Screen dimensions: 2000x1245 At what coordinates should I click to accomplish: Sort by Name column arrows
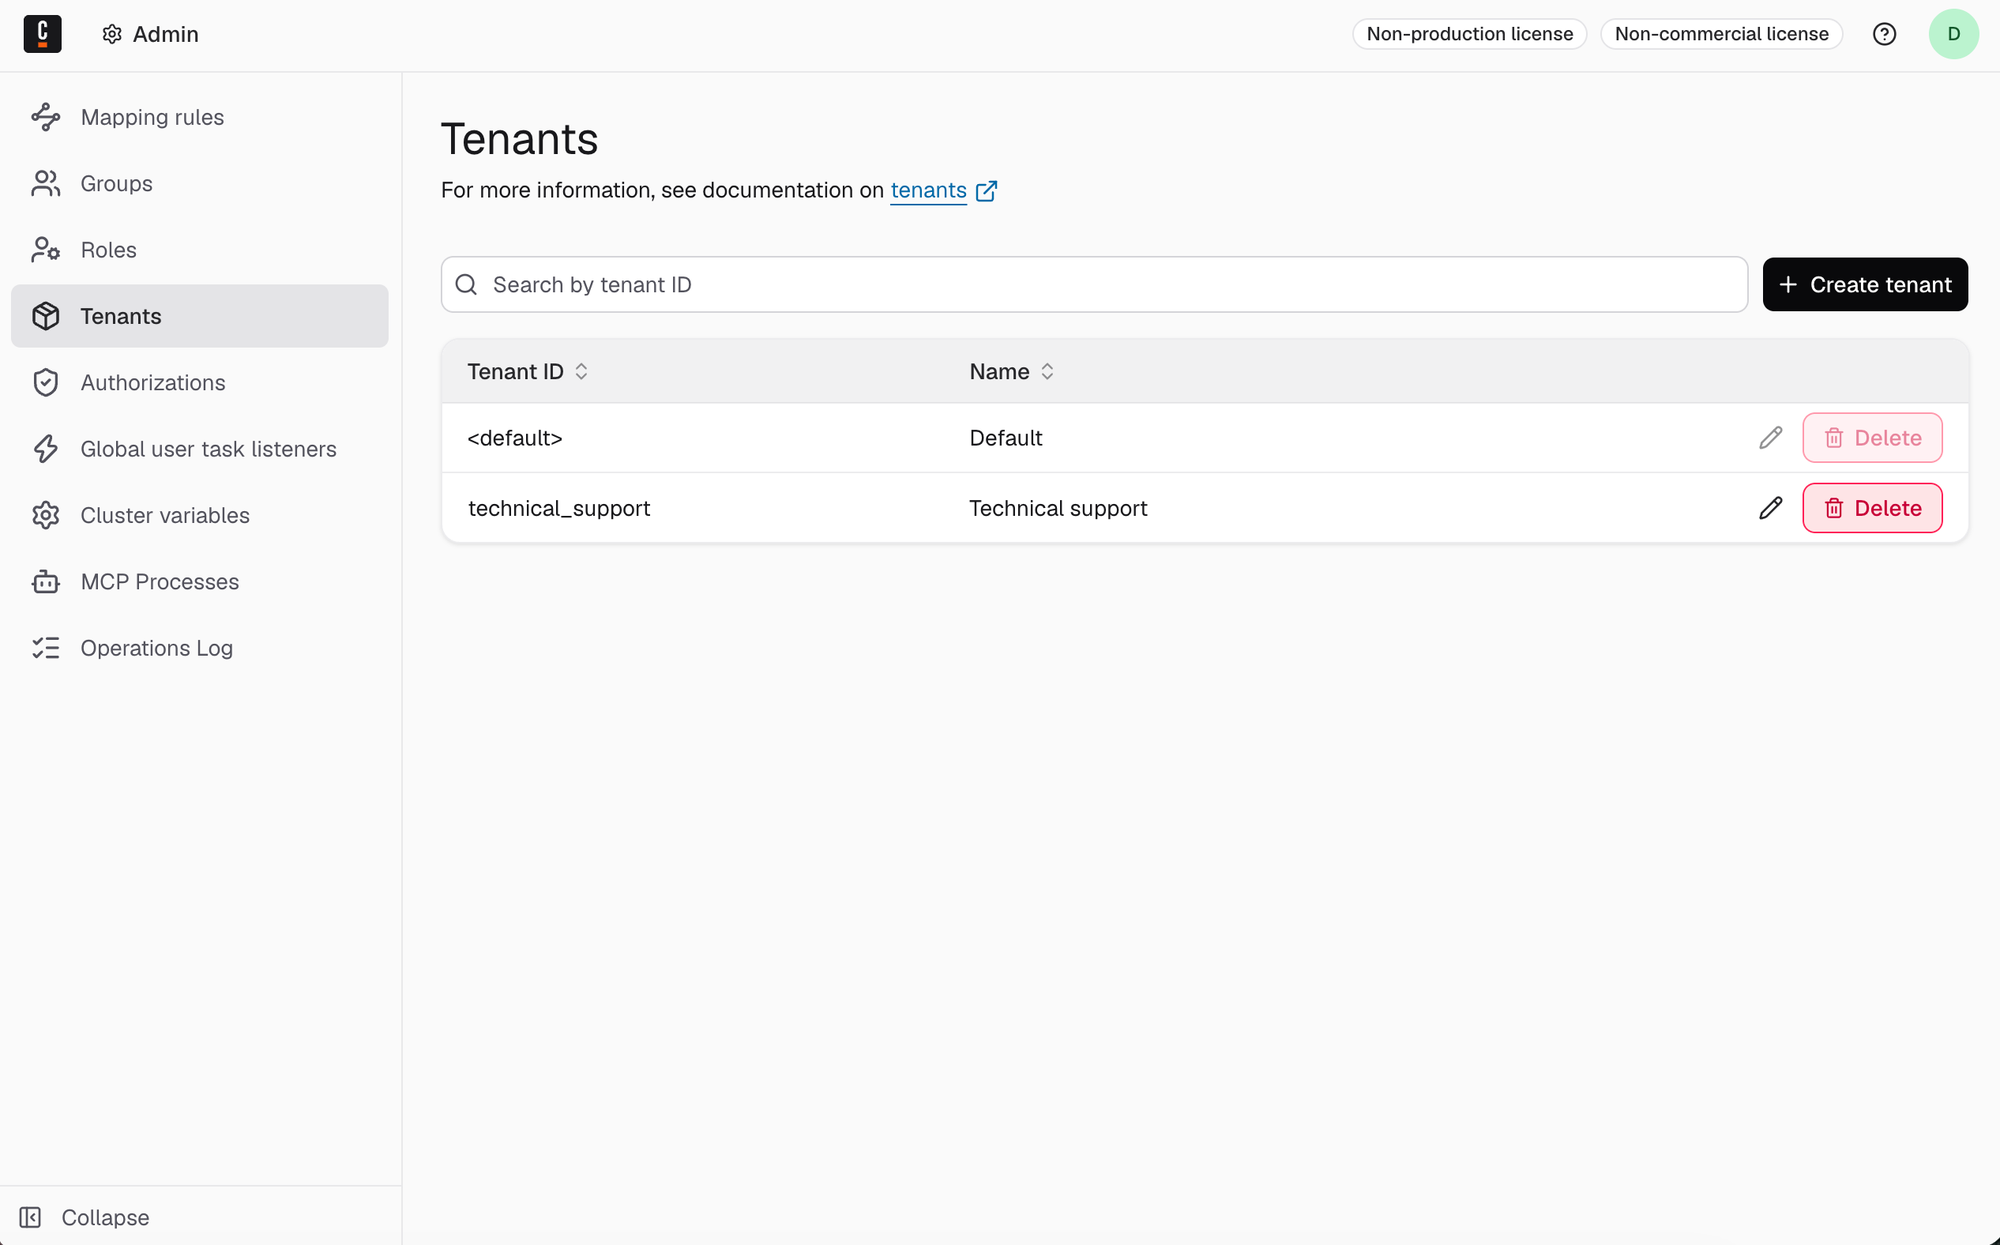[1047, 371]
